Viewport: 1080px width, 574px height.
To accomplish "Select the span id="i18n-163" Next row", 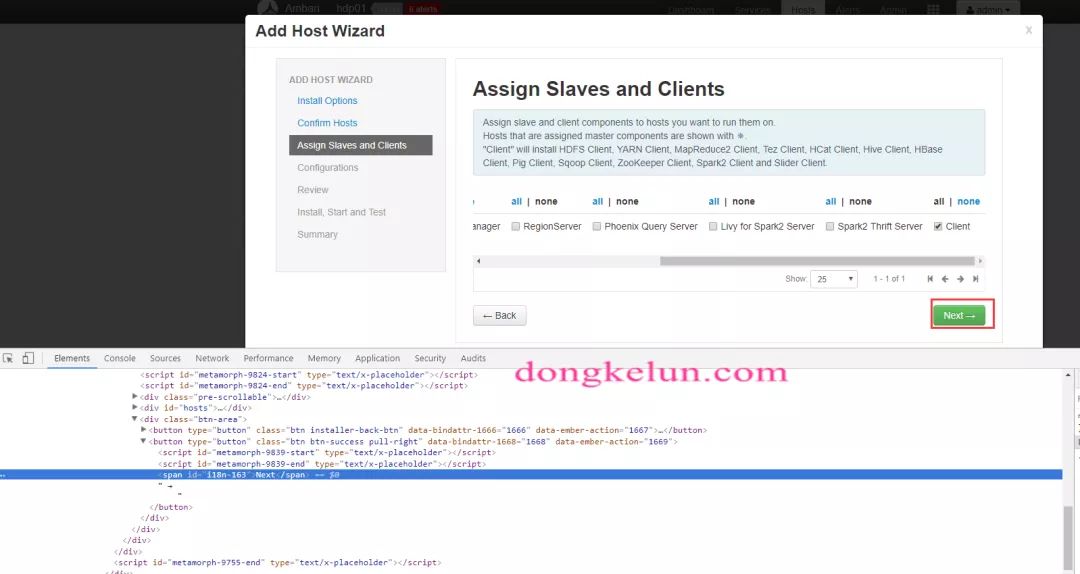I will 531,475.
